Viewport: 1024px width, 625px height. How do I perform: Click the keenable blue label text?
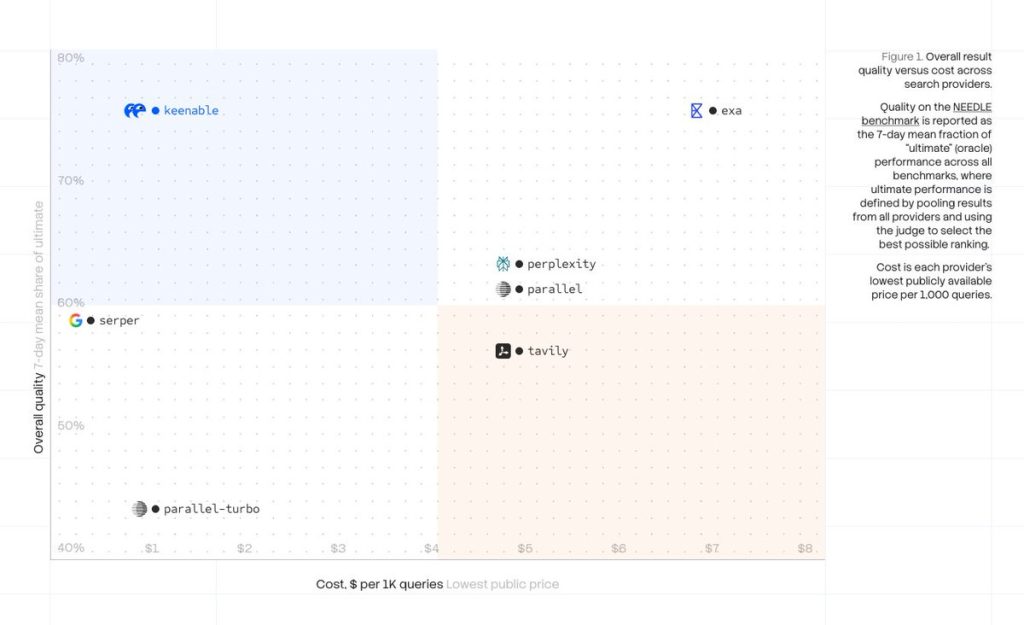[x=191, y=110]
